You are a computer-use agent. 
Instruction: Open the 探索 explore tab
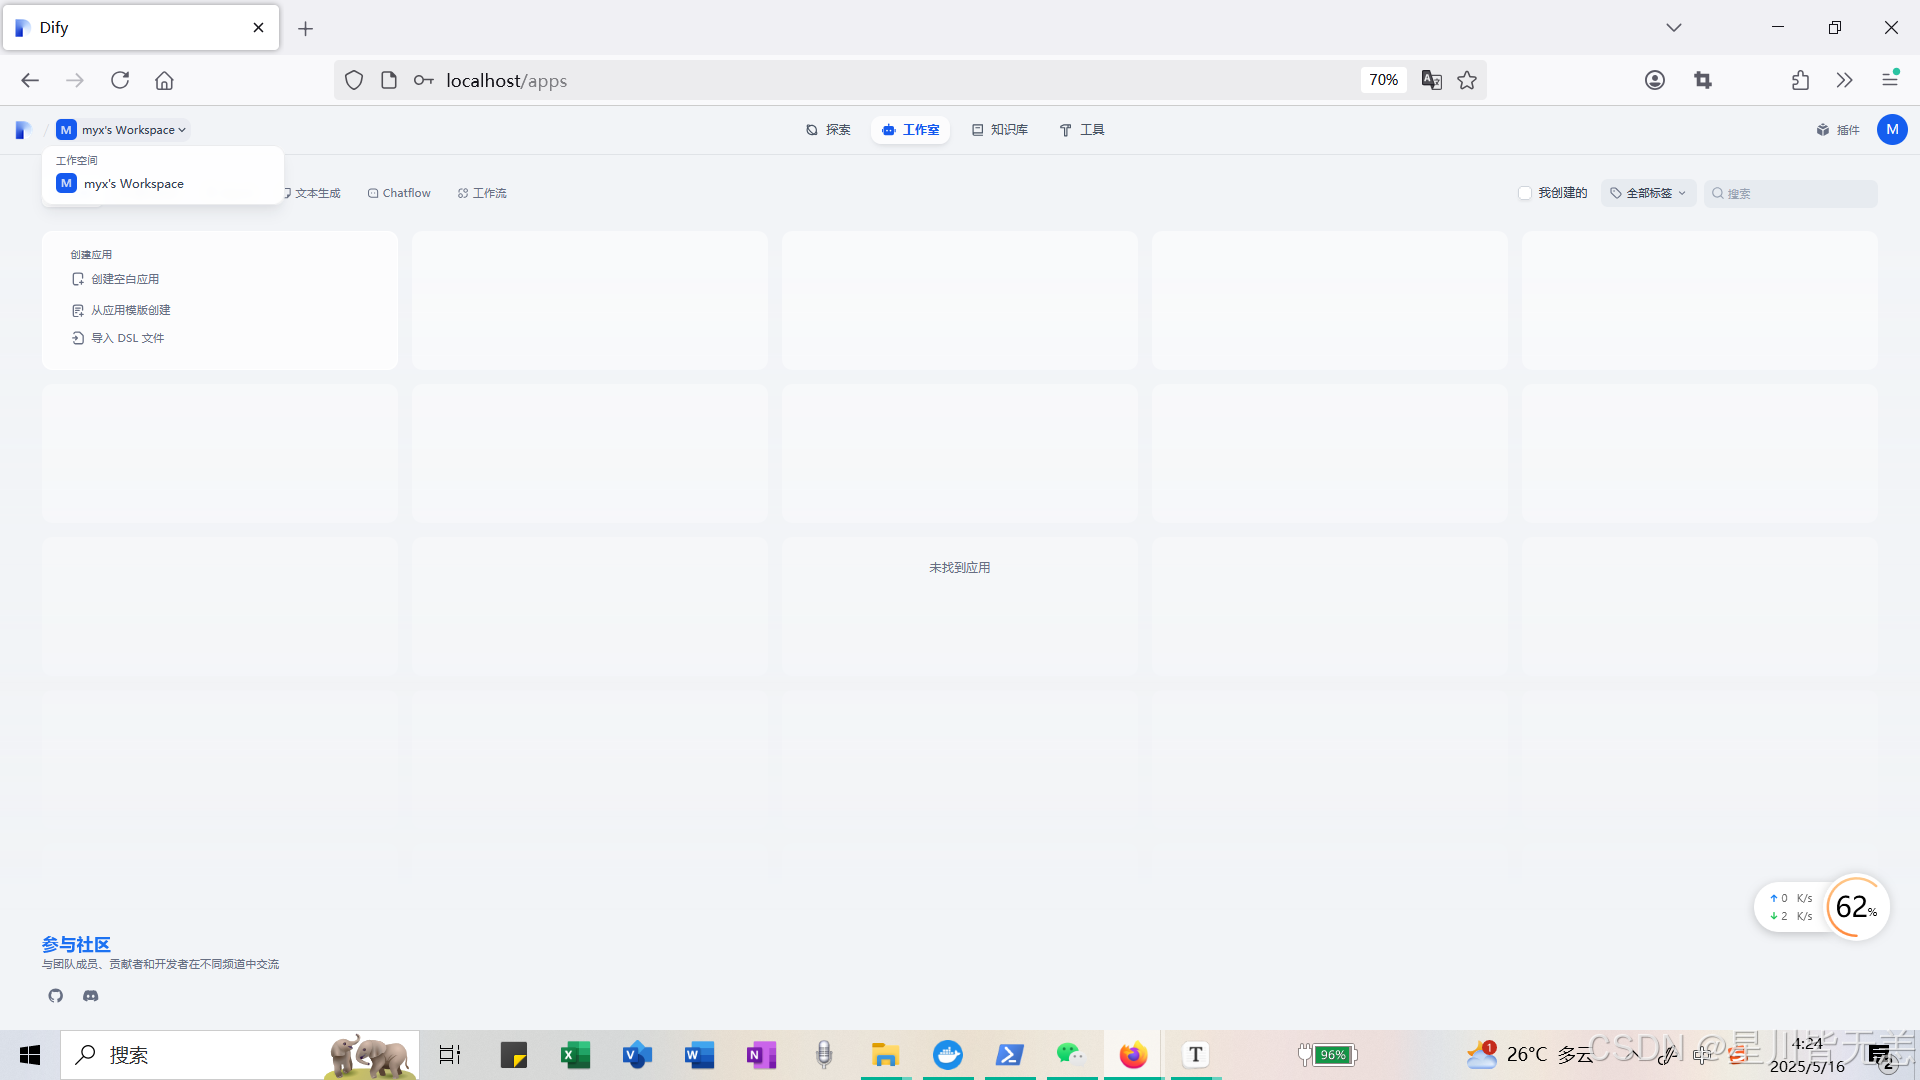(828, 130)
